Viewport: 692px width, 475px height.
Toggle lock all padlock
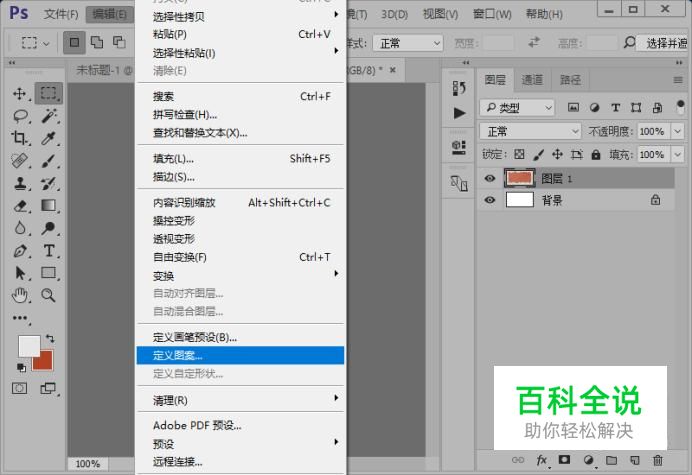(596, 154)
